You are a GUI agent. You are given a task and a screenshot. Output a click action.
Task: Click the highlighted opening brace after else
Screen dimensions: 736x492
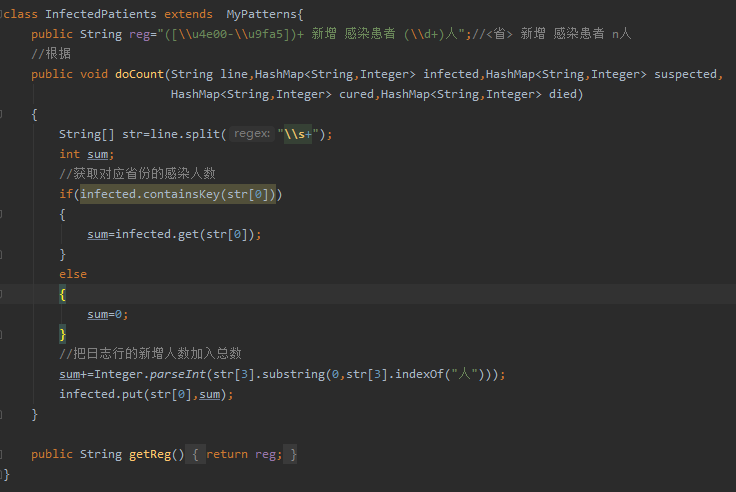pyautogui.click(x=63, y=294)
